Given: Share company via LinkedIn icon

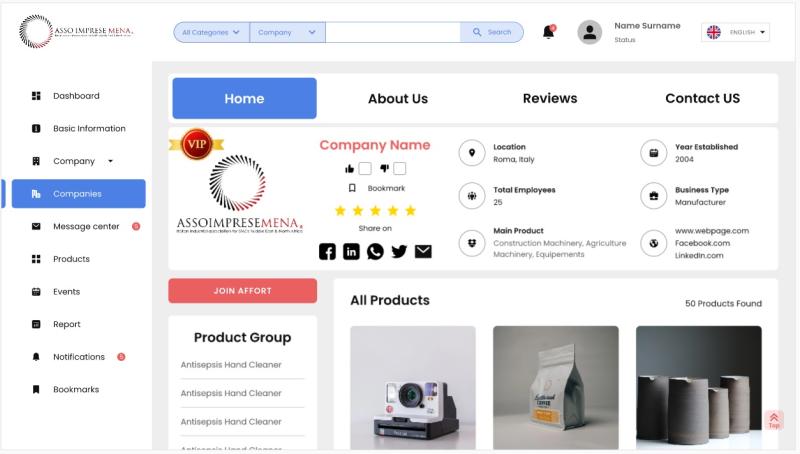Looking at the screenshot, I should pos(351,251).
